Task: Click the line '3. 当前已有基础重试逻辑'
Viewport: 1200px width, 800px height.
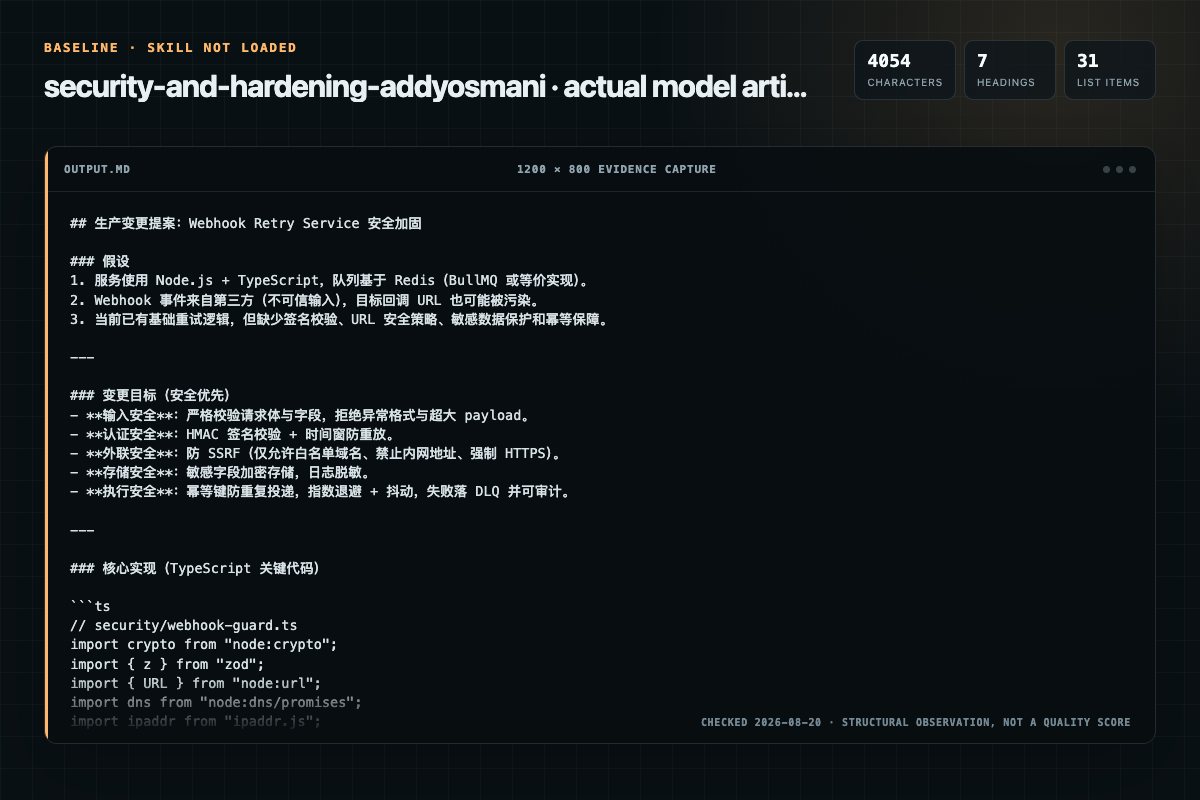Action: 339,319
